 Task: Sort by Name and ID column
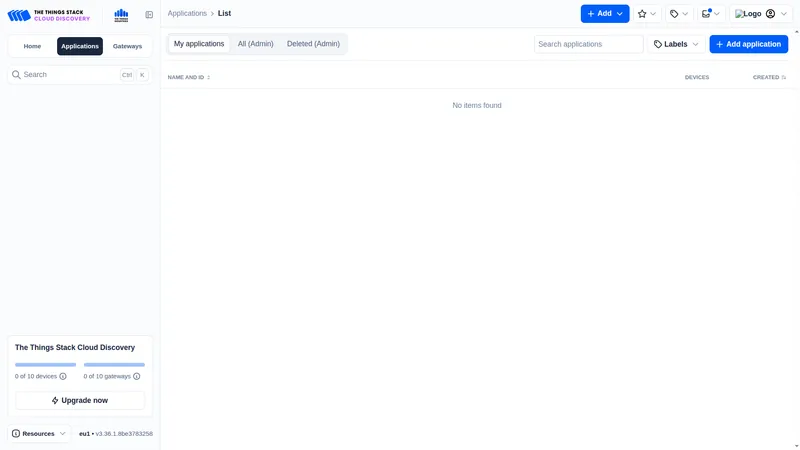click(x=189, y=78)
